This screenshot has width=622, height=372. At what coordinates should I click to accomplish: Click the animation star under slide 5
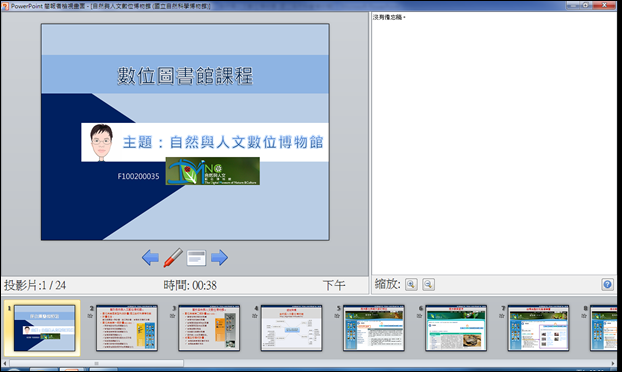(337, 316)
